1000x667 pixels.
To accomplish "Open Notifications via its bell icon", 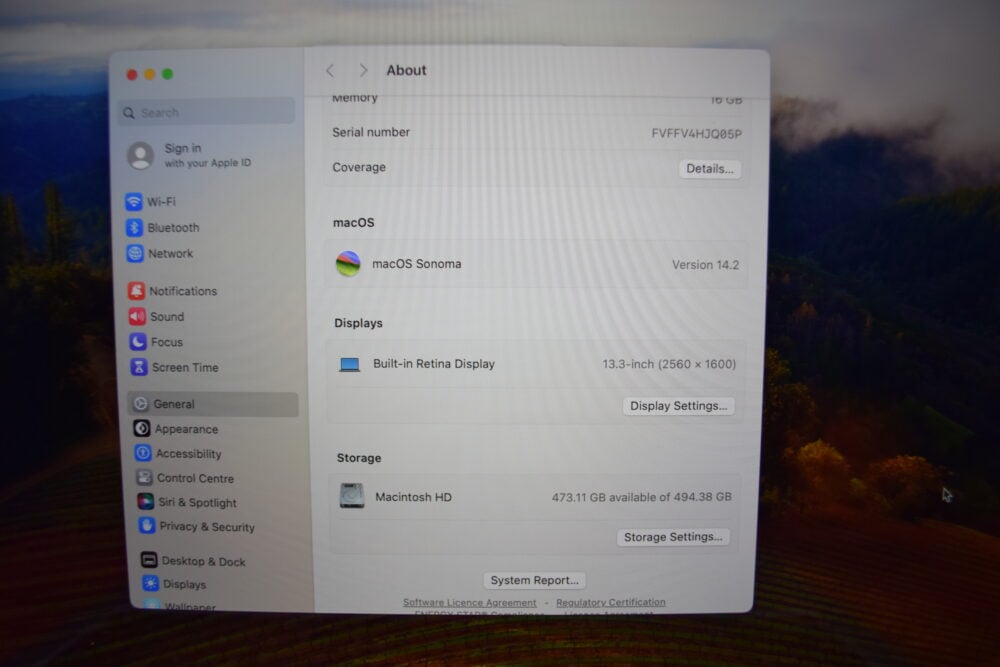I will pyautogui.click(x=136, y=291).
